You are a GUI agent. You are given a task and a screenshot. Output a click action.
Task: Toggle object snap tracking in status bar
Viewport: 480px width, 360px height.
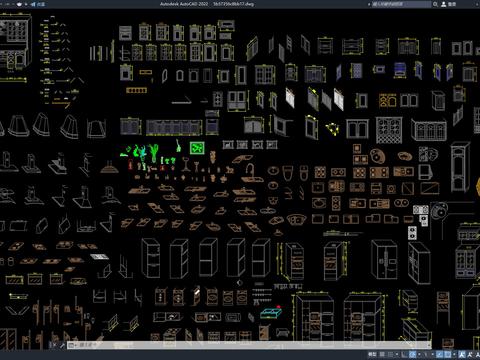(440, 354)
